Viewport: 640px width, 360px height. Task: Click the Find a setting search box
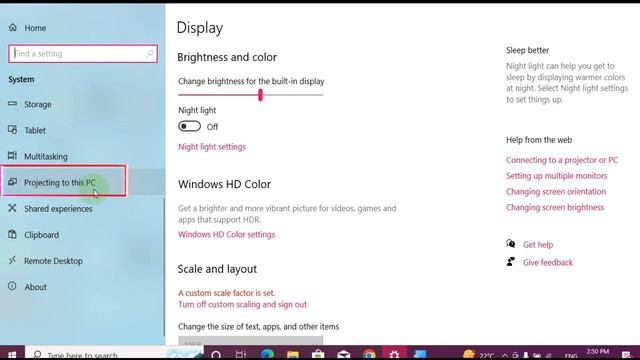83,53
